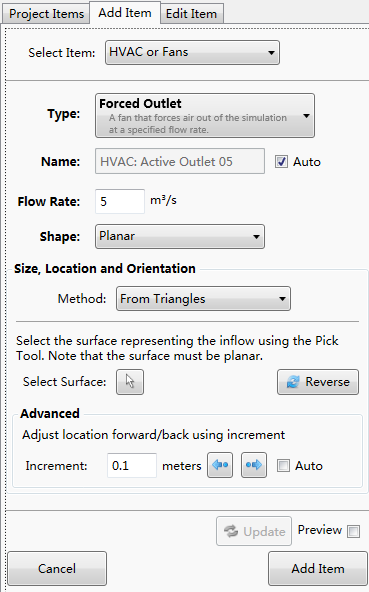369x592 pixels.
Task: Enable the Preview checkbox
Action: [x=354, y=531]
